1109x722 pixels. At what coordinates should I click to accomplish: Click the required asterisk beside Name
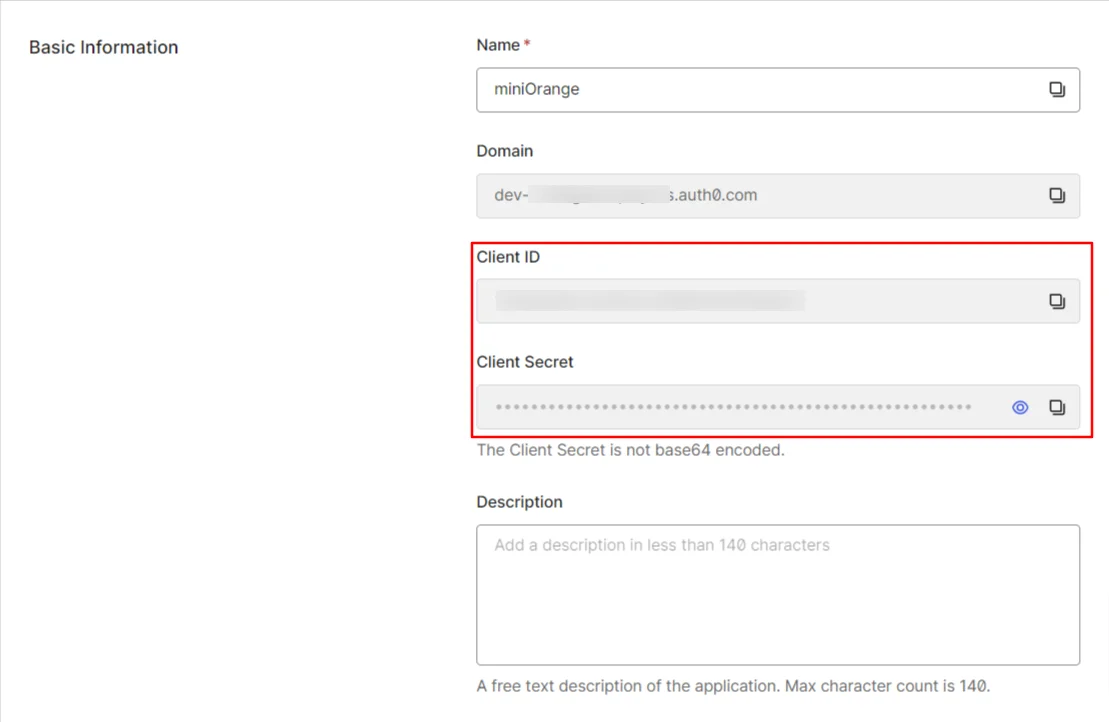pyautogui.click(x=525, y=40)
